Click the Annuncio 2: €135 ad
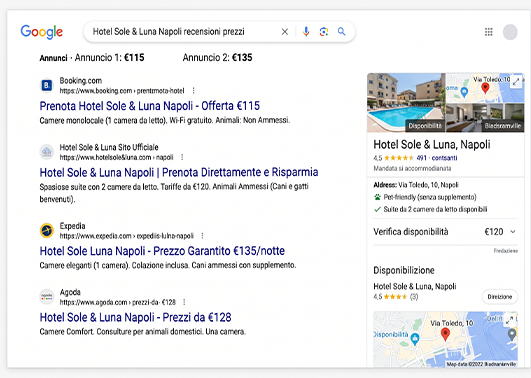The width and height of the screenshot is (531, 378). (217, 58)
